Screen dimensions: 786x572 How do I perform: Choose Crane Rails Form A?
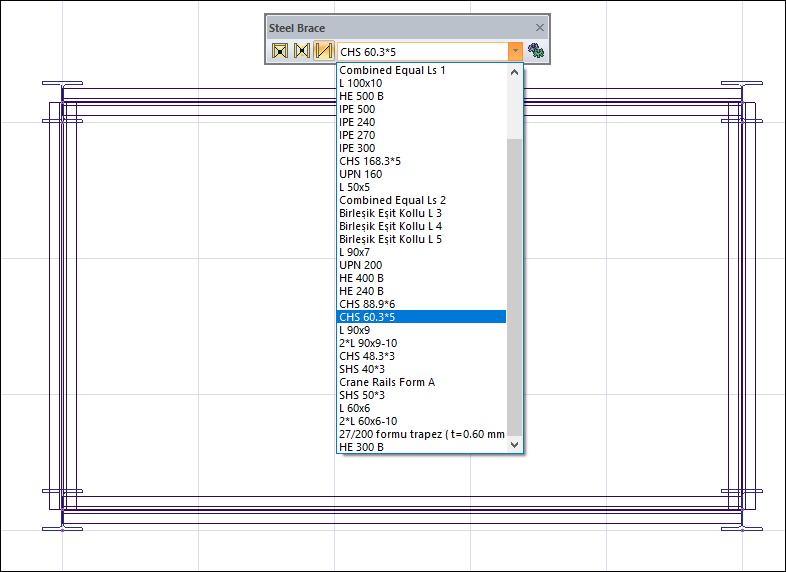(x=387, y=382)
